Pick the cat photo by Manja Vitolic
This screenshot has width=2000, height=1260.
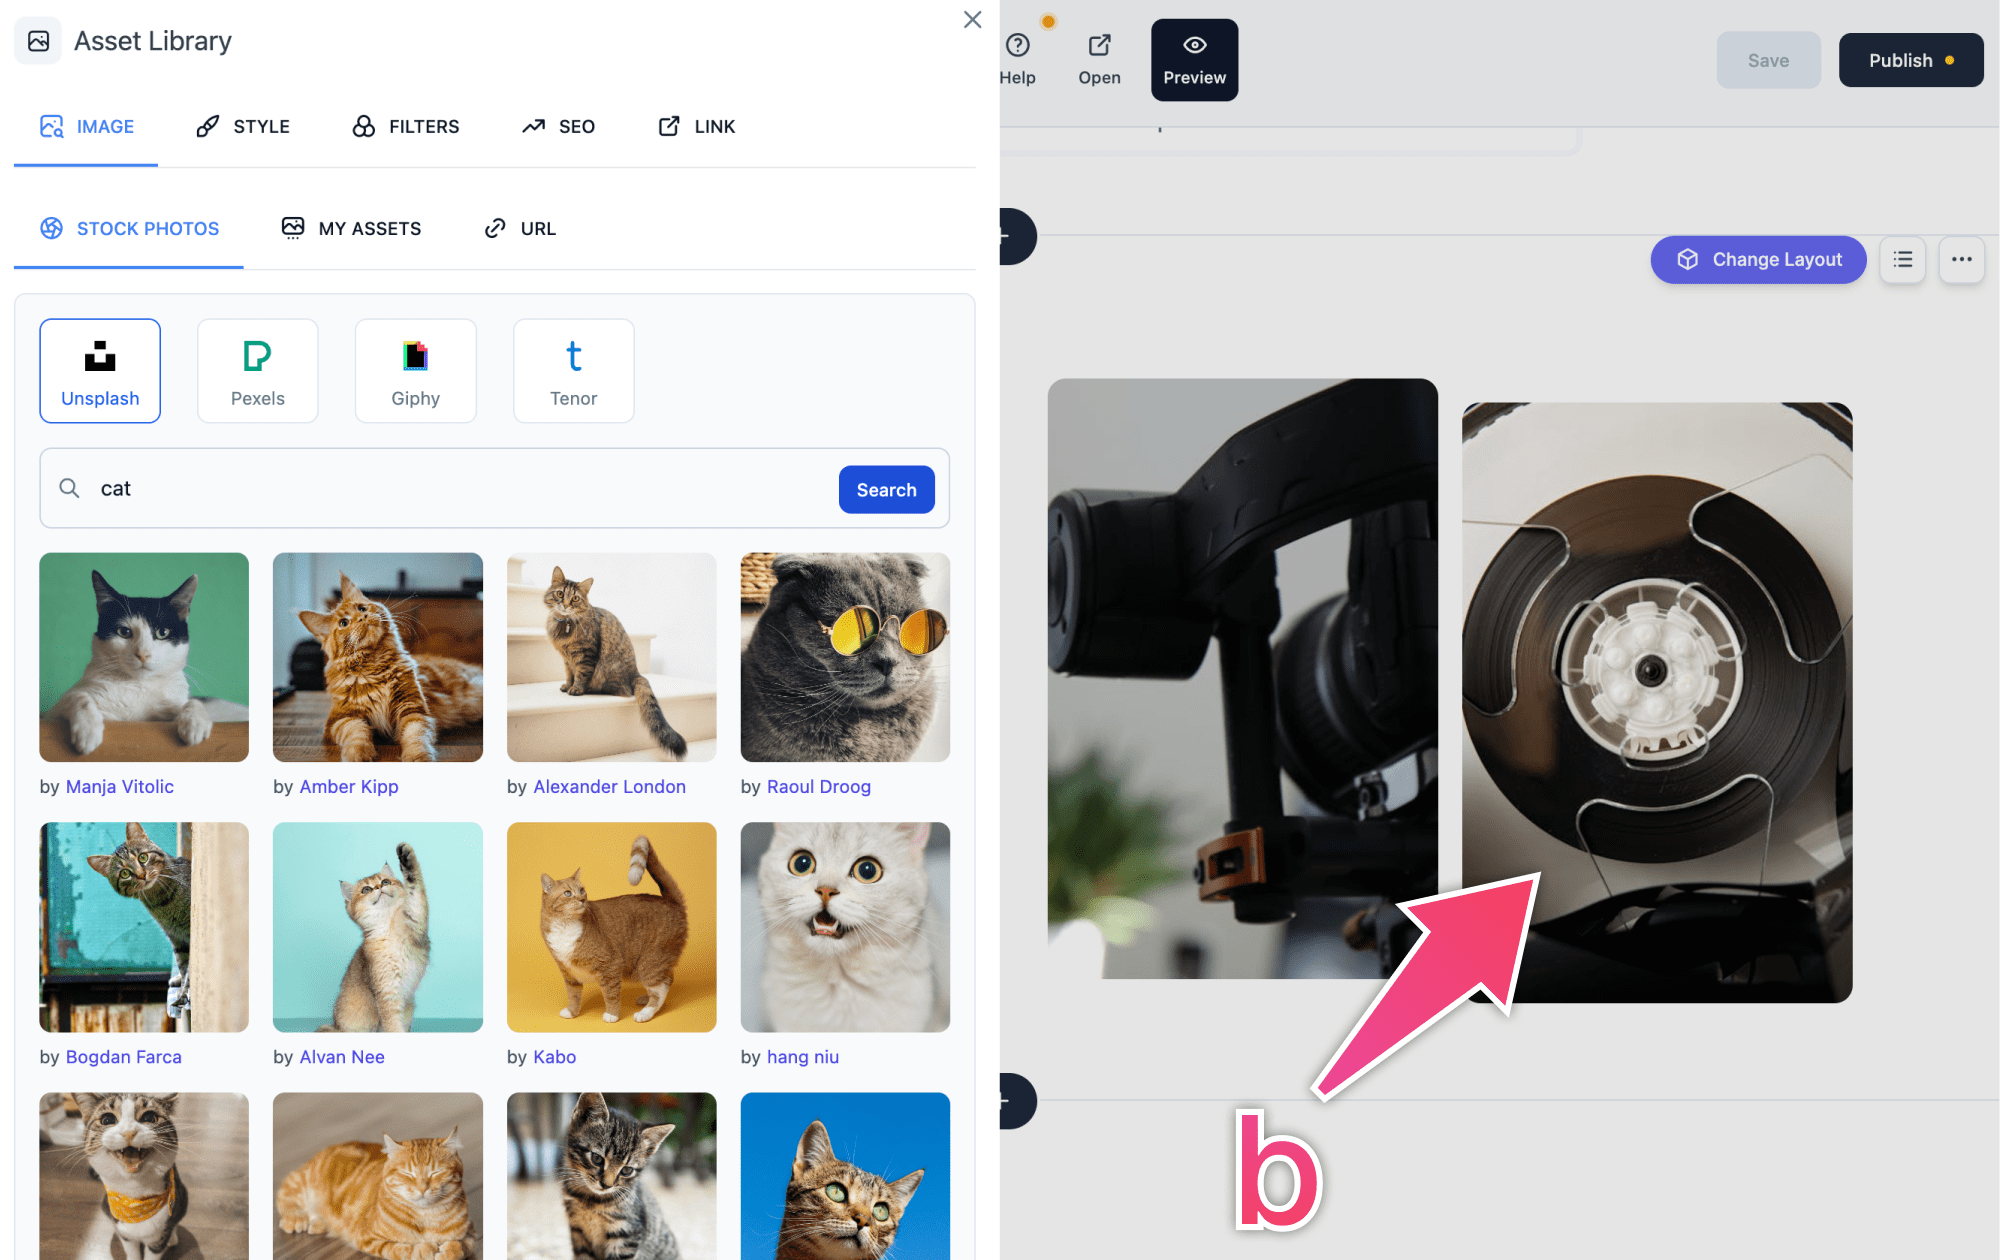tap(144, 657)
